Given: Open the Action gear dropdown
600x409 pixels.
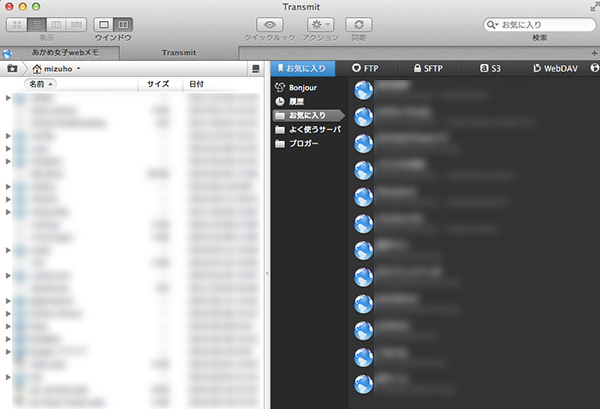Looking at the screenshot, I should (321, 25).
